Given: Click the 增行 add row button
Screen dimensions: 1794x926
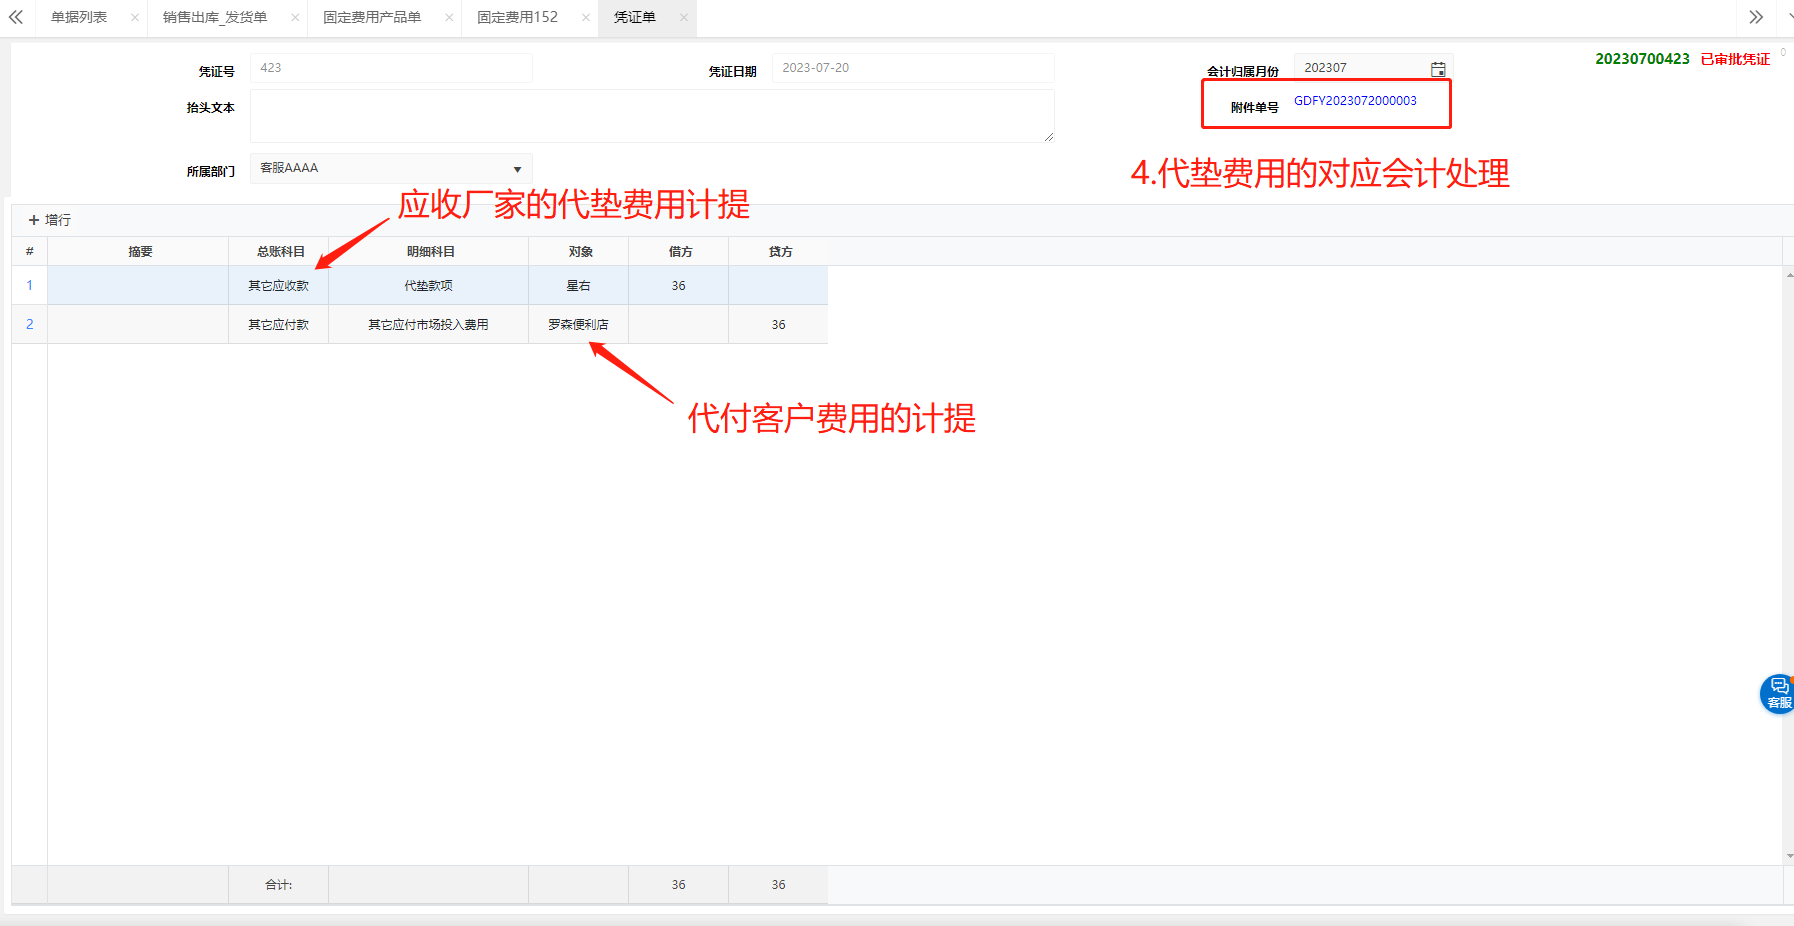Looking at the screenshot, I should point(50,220).
